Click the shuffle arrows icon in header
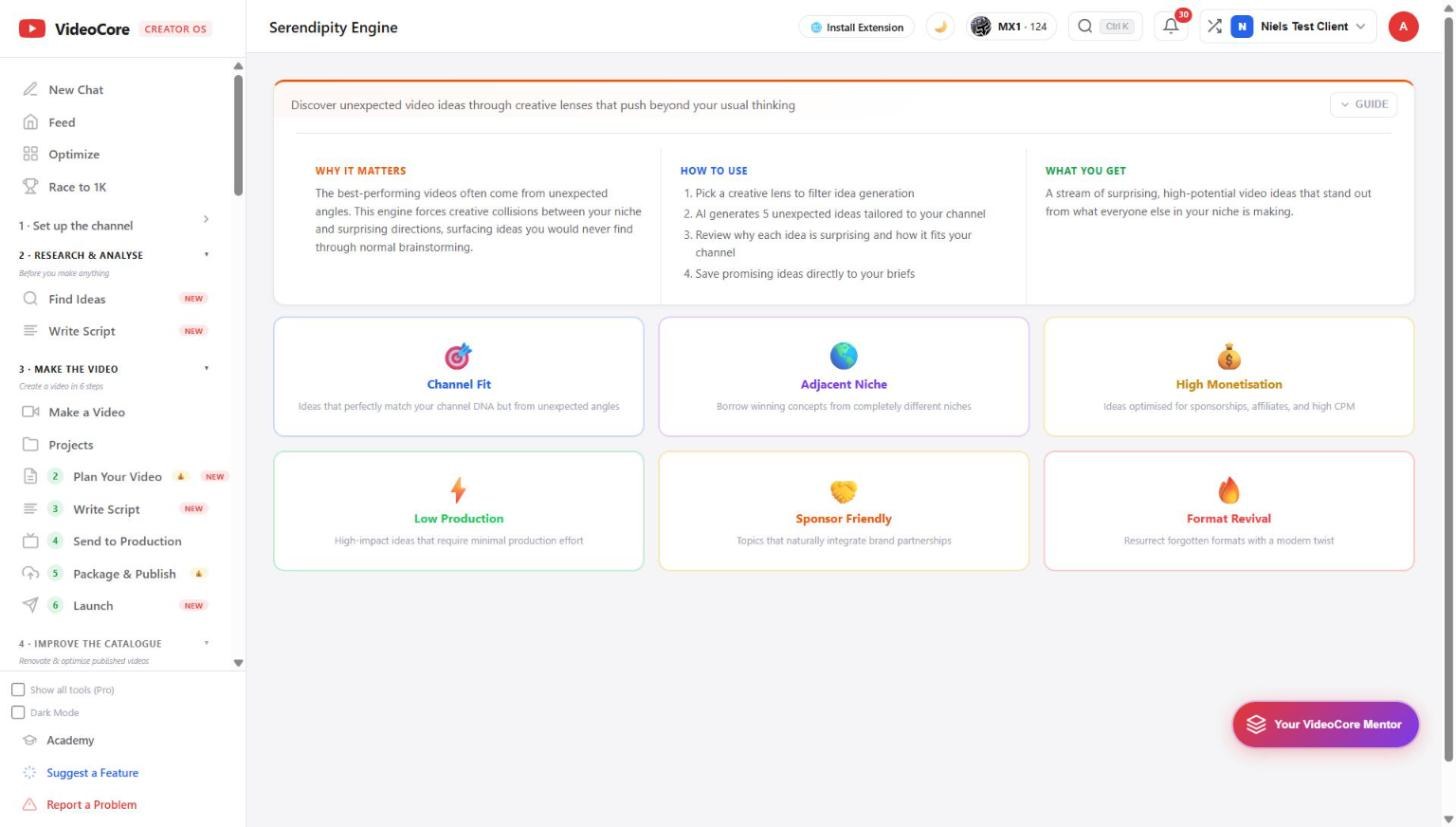The width and height of the screenshot is (1456, 827). click(x=1214, y=27)
